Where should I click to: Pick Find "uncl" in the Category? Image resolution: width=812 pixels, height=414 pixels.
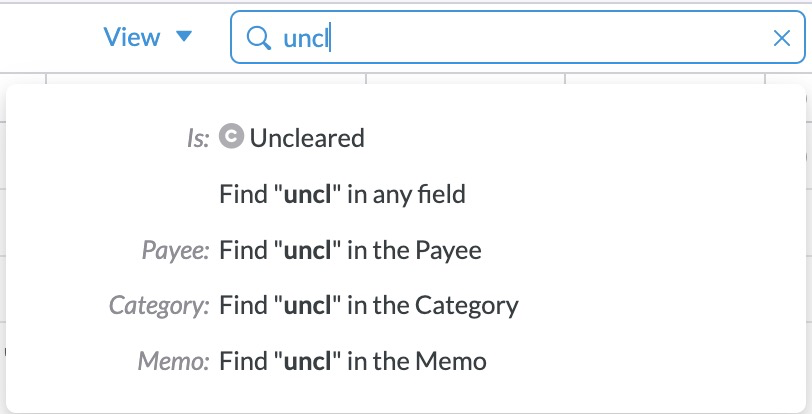click(368, 305)
